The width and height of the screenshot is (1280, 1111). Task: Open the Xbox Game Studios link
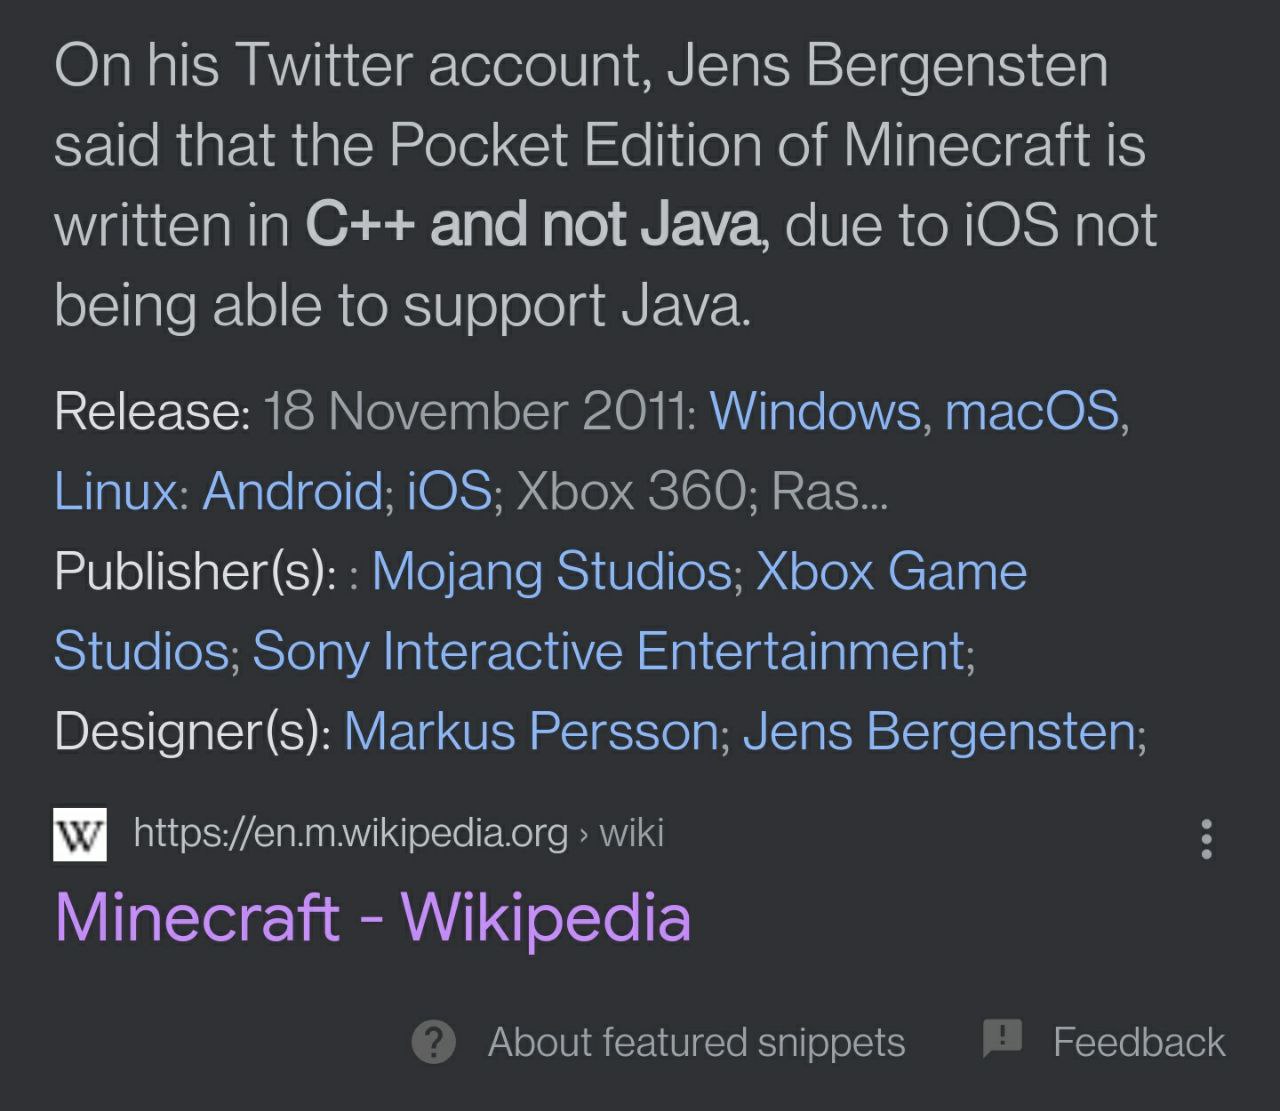(540, 610)
